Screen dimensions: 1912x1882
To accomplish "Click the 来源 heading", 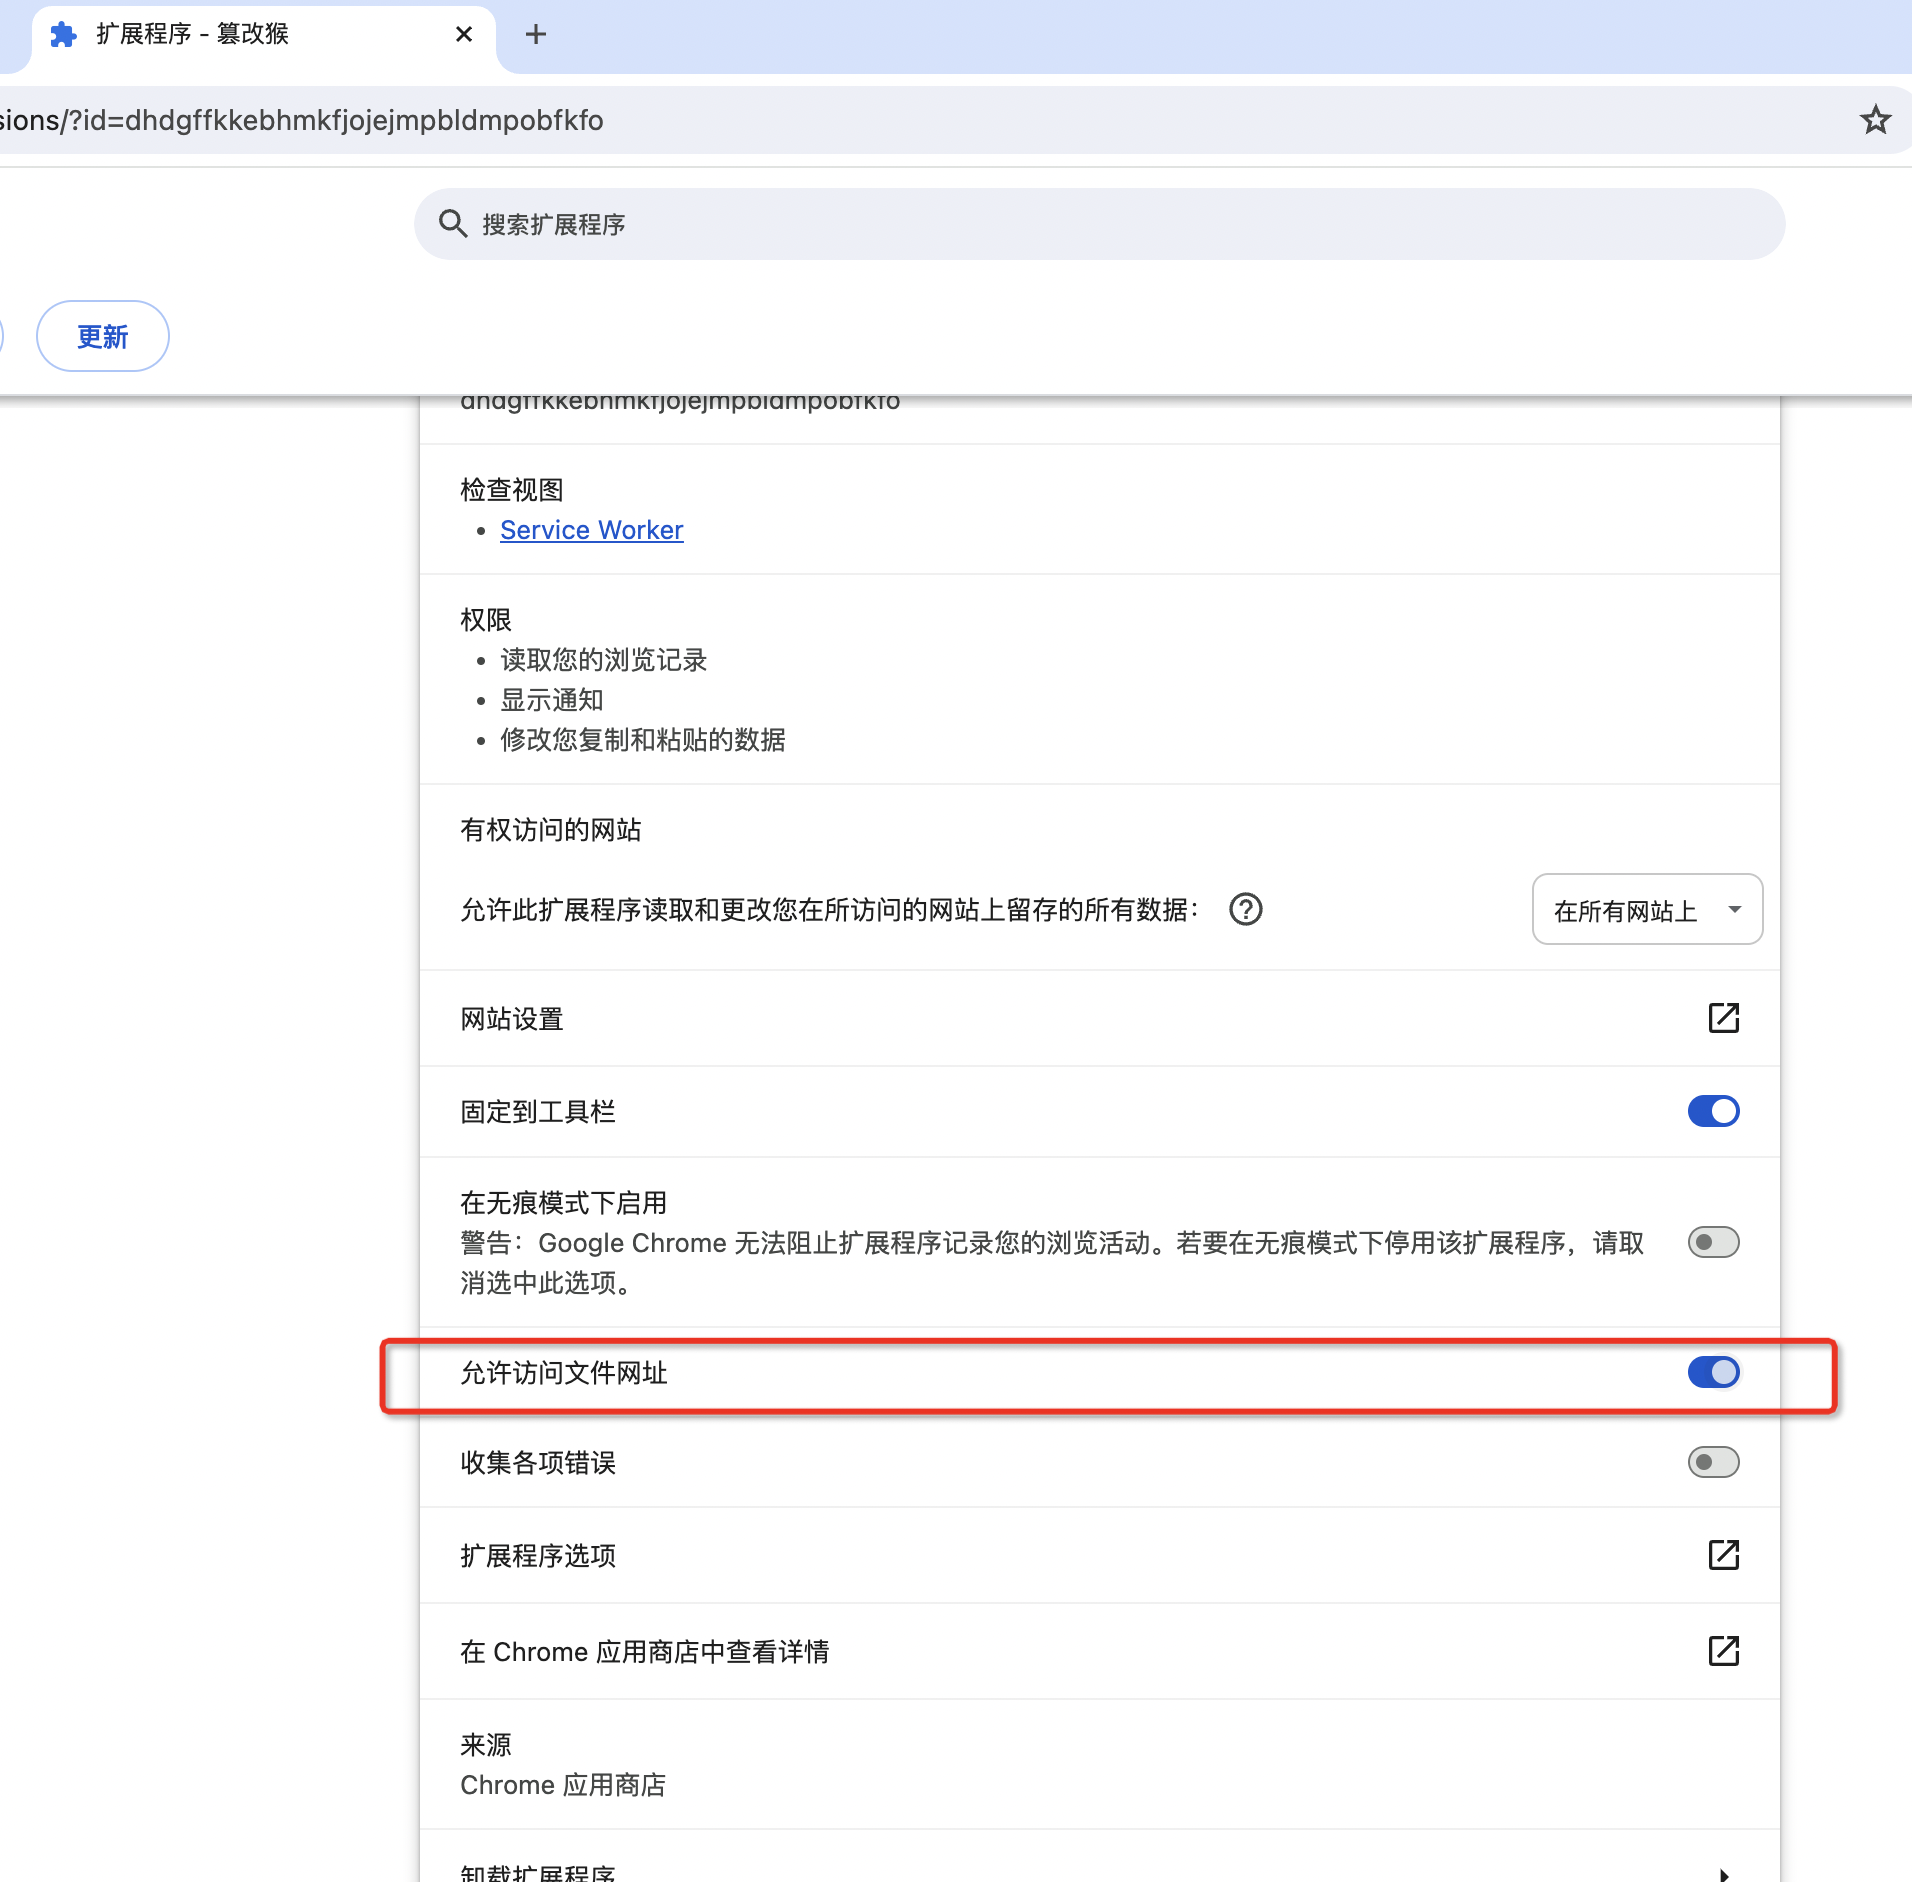I will pos(486,1745).
